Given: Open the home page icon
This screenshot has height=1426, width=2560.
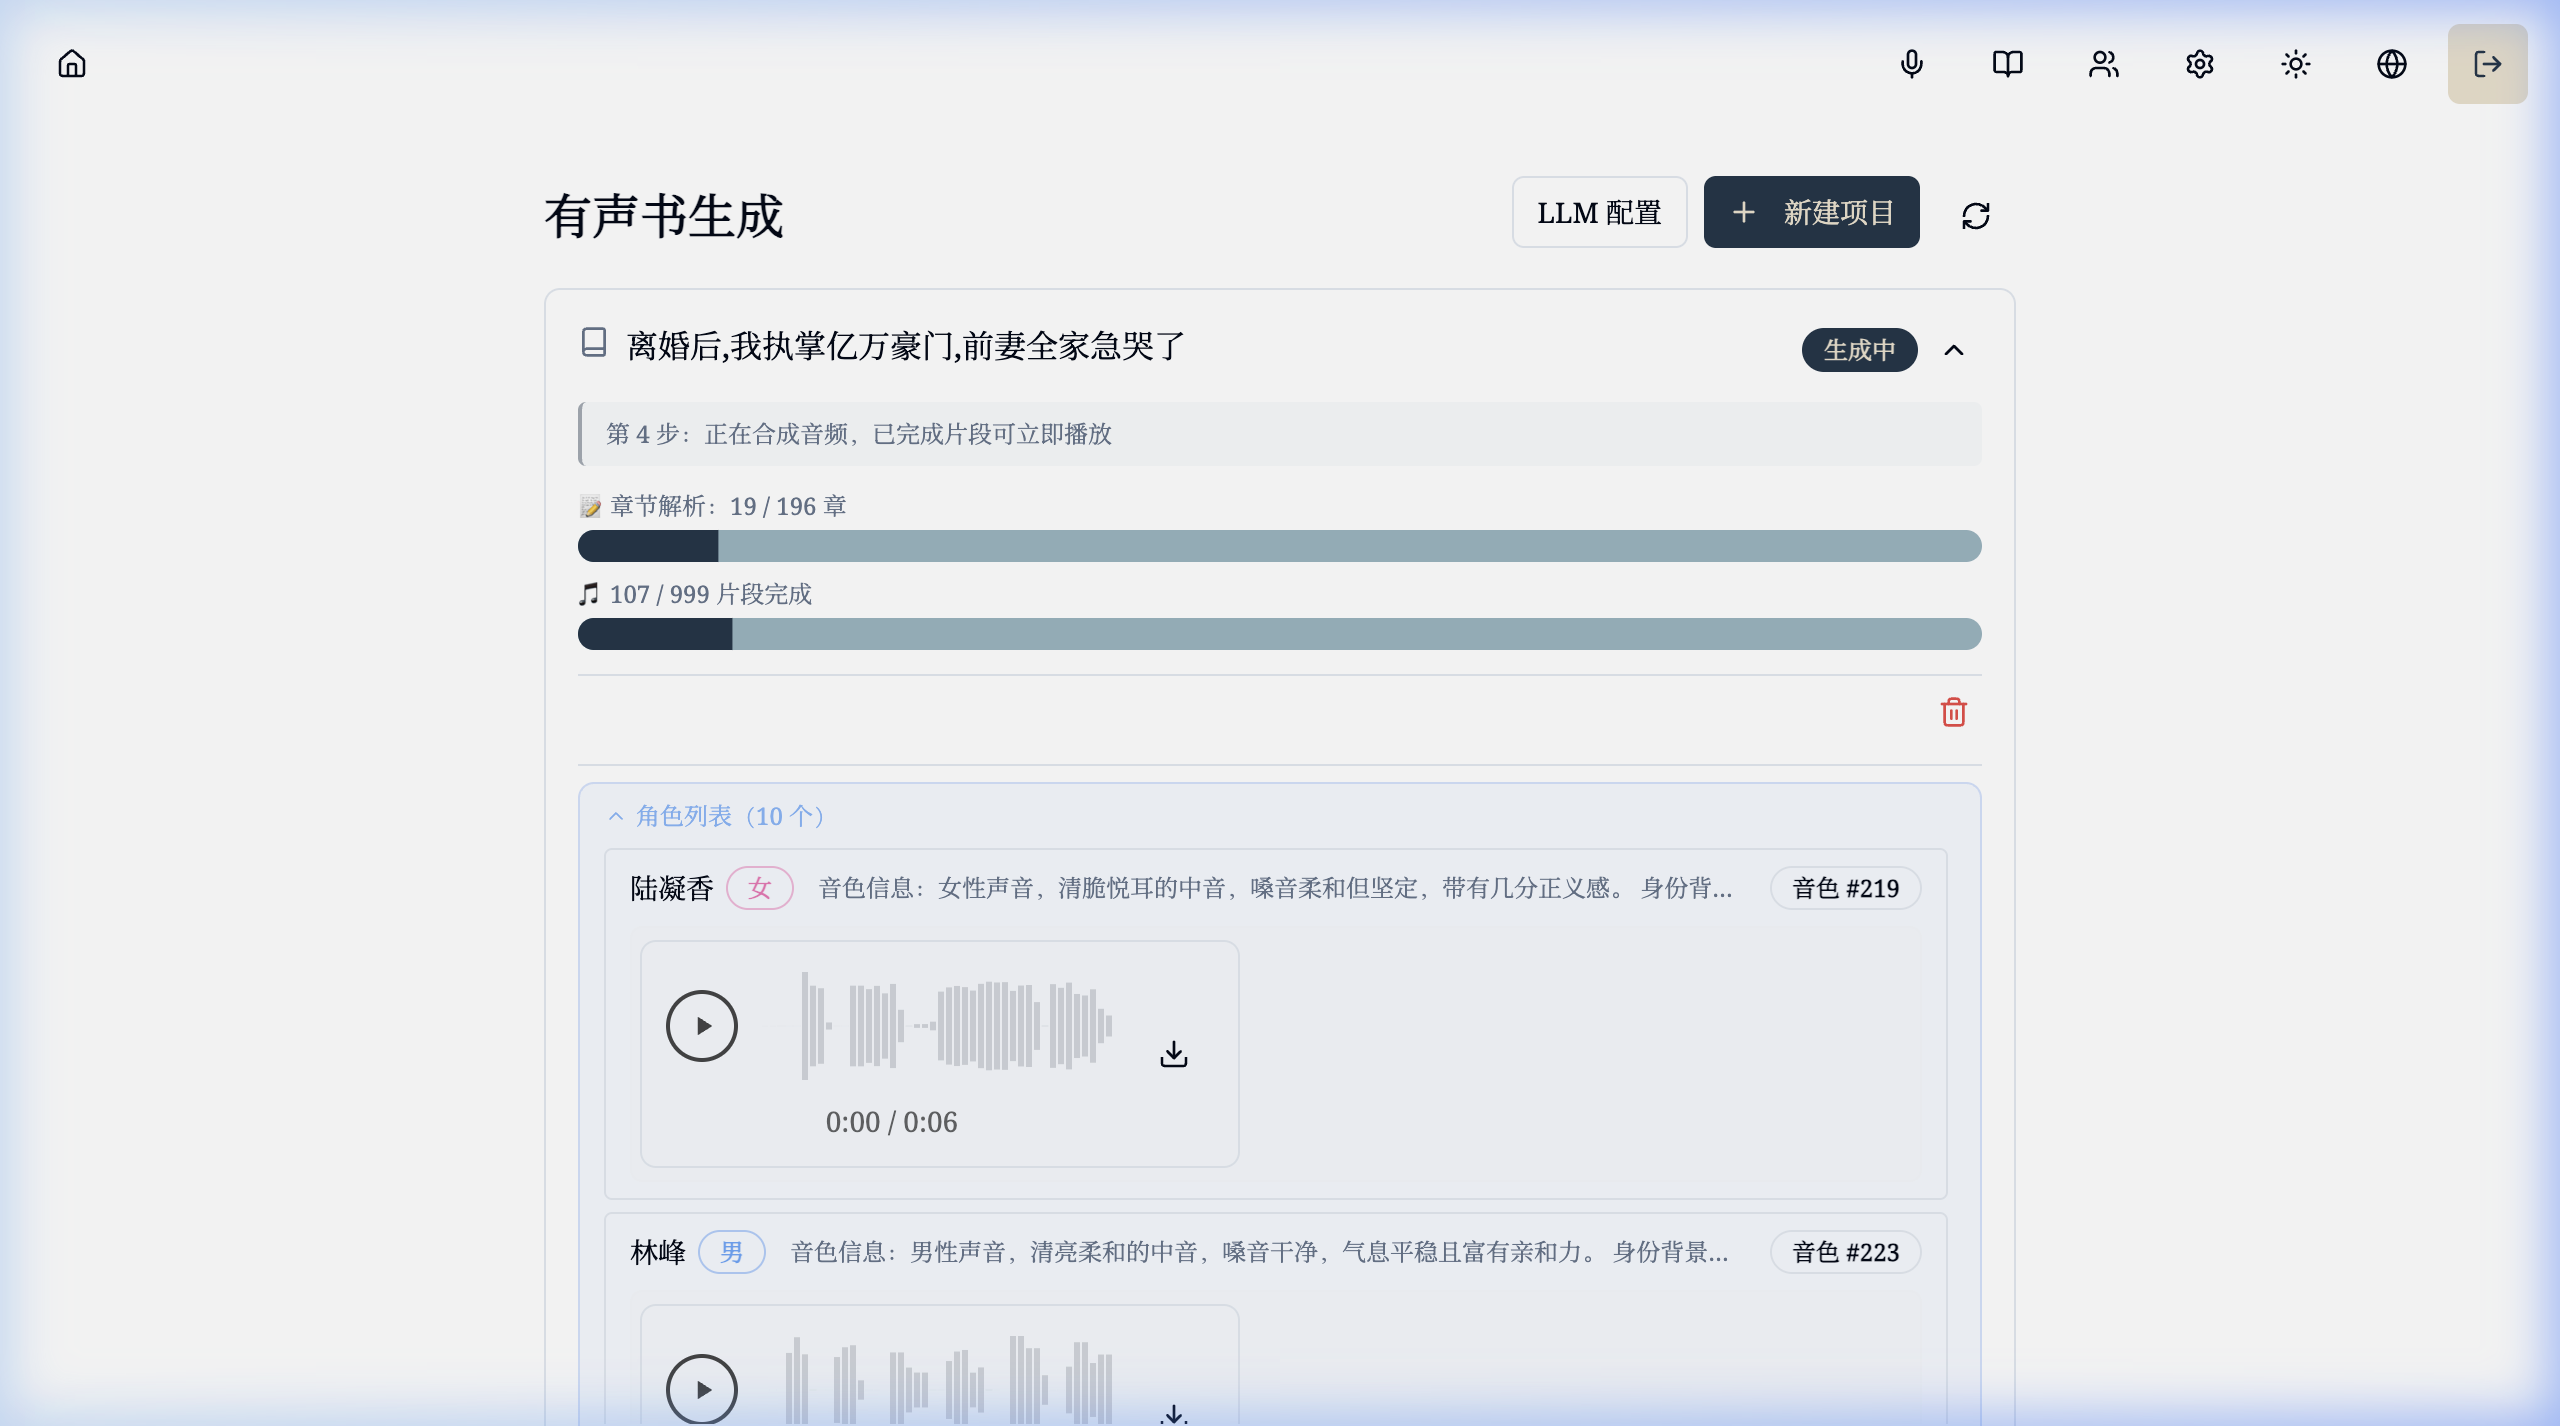Looking at the screenshot, I should pos(71,63).
